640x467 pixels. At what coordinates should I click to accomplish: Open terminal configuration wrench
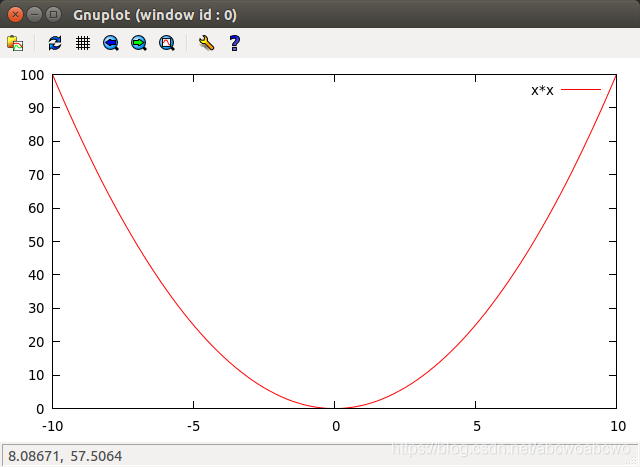pyautogui.click(x=206, y=43)
